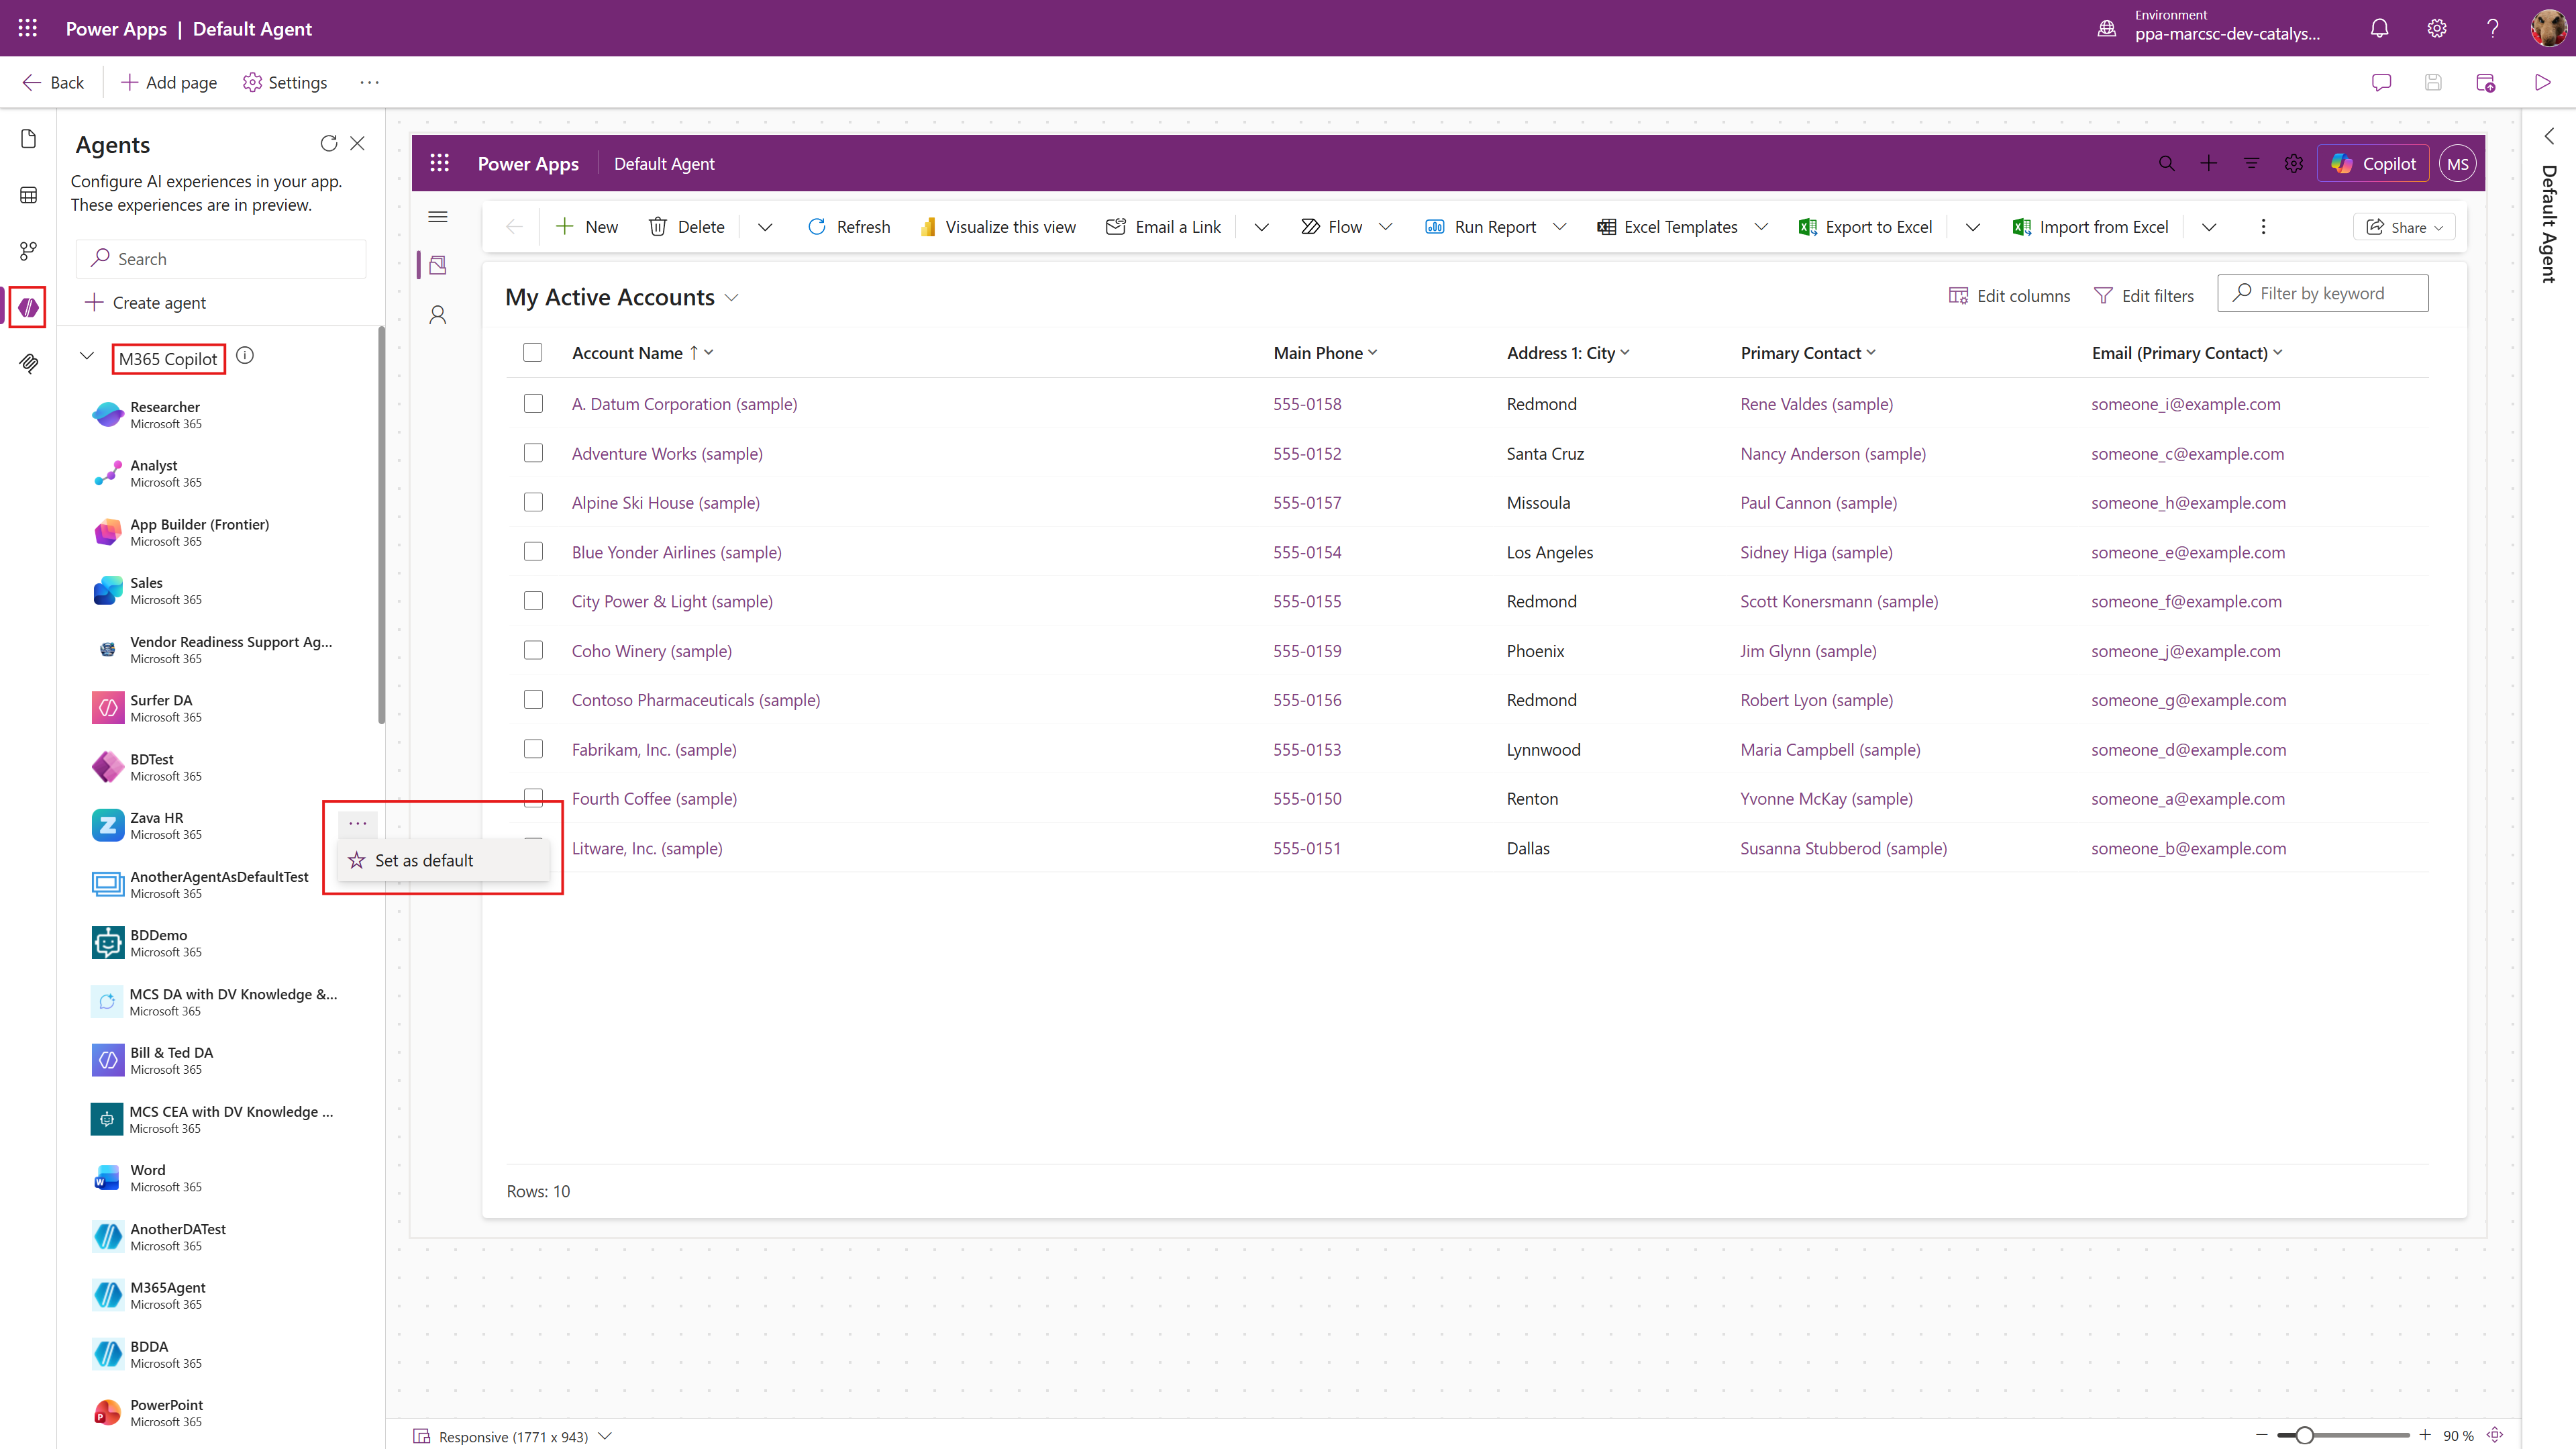
Task: Show M365 Copilot info tooltip icon
Action: [245, 356]
